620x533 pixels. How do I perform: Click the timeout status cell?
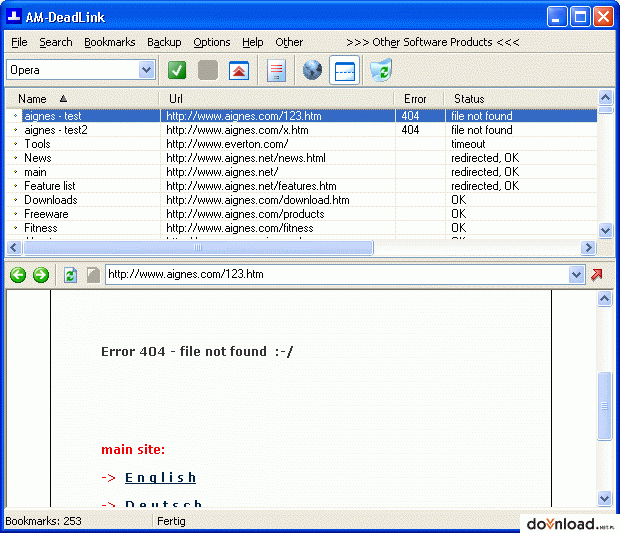(x=468, y=144)
